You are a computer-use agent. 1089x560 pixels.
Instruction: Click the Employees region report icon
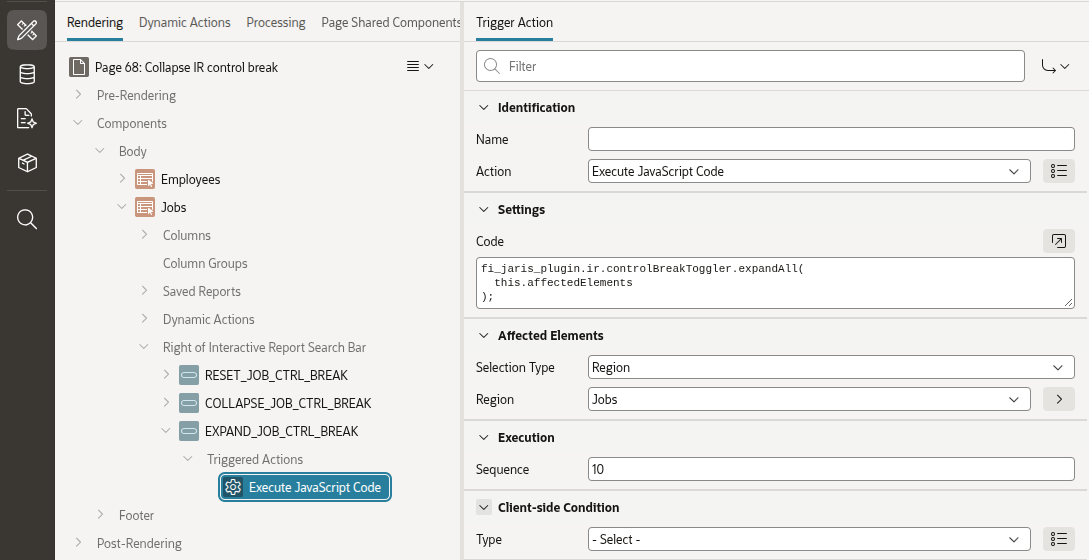pos(145,179)
